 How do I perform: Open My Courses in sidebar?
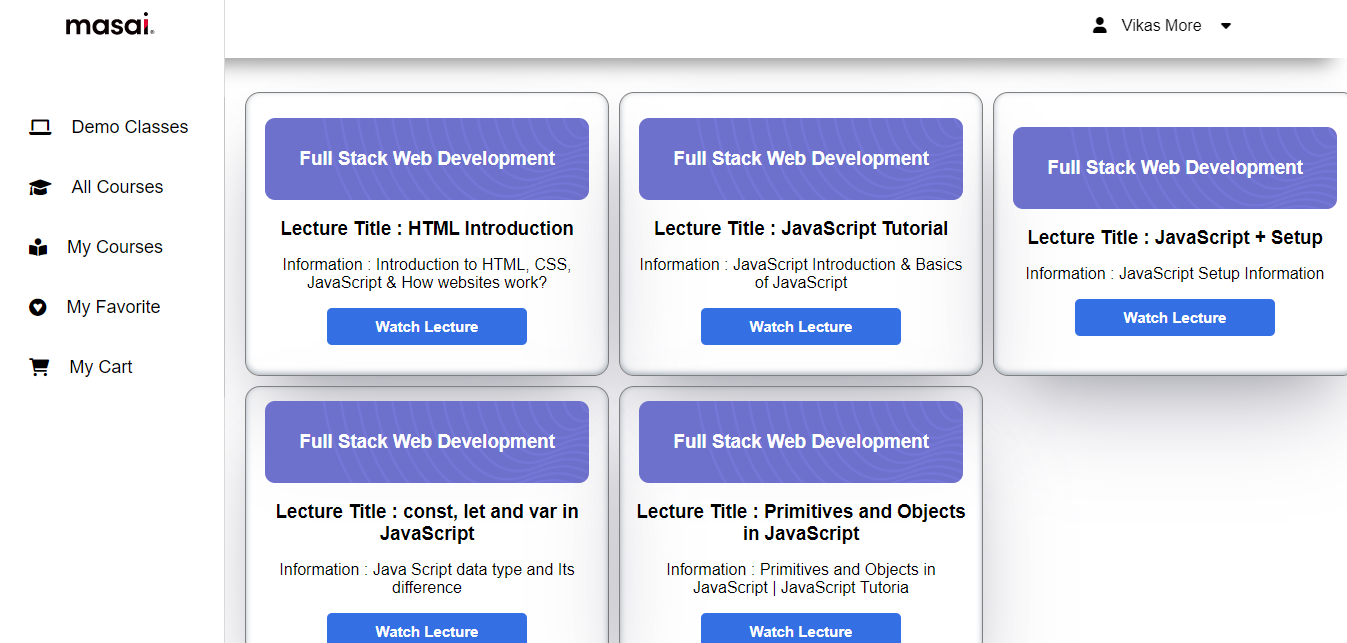(115, 247)
